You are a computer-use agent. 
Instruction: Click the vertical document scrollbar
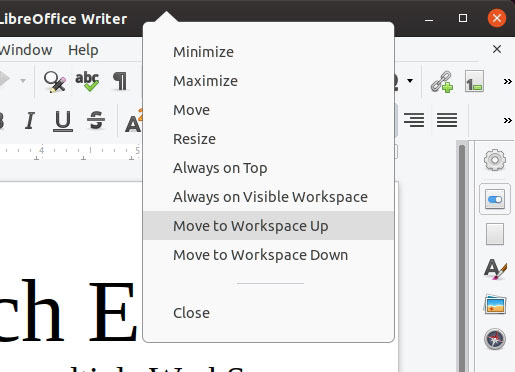pyautogui.click(x=462, y=258)
